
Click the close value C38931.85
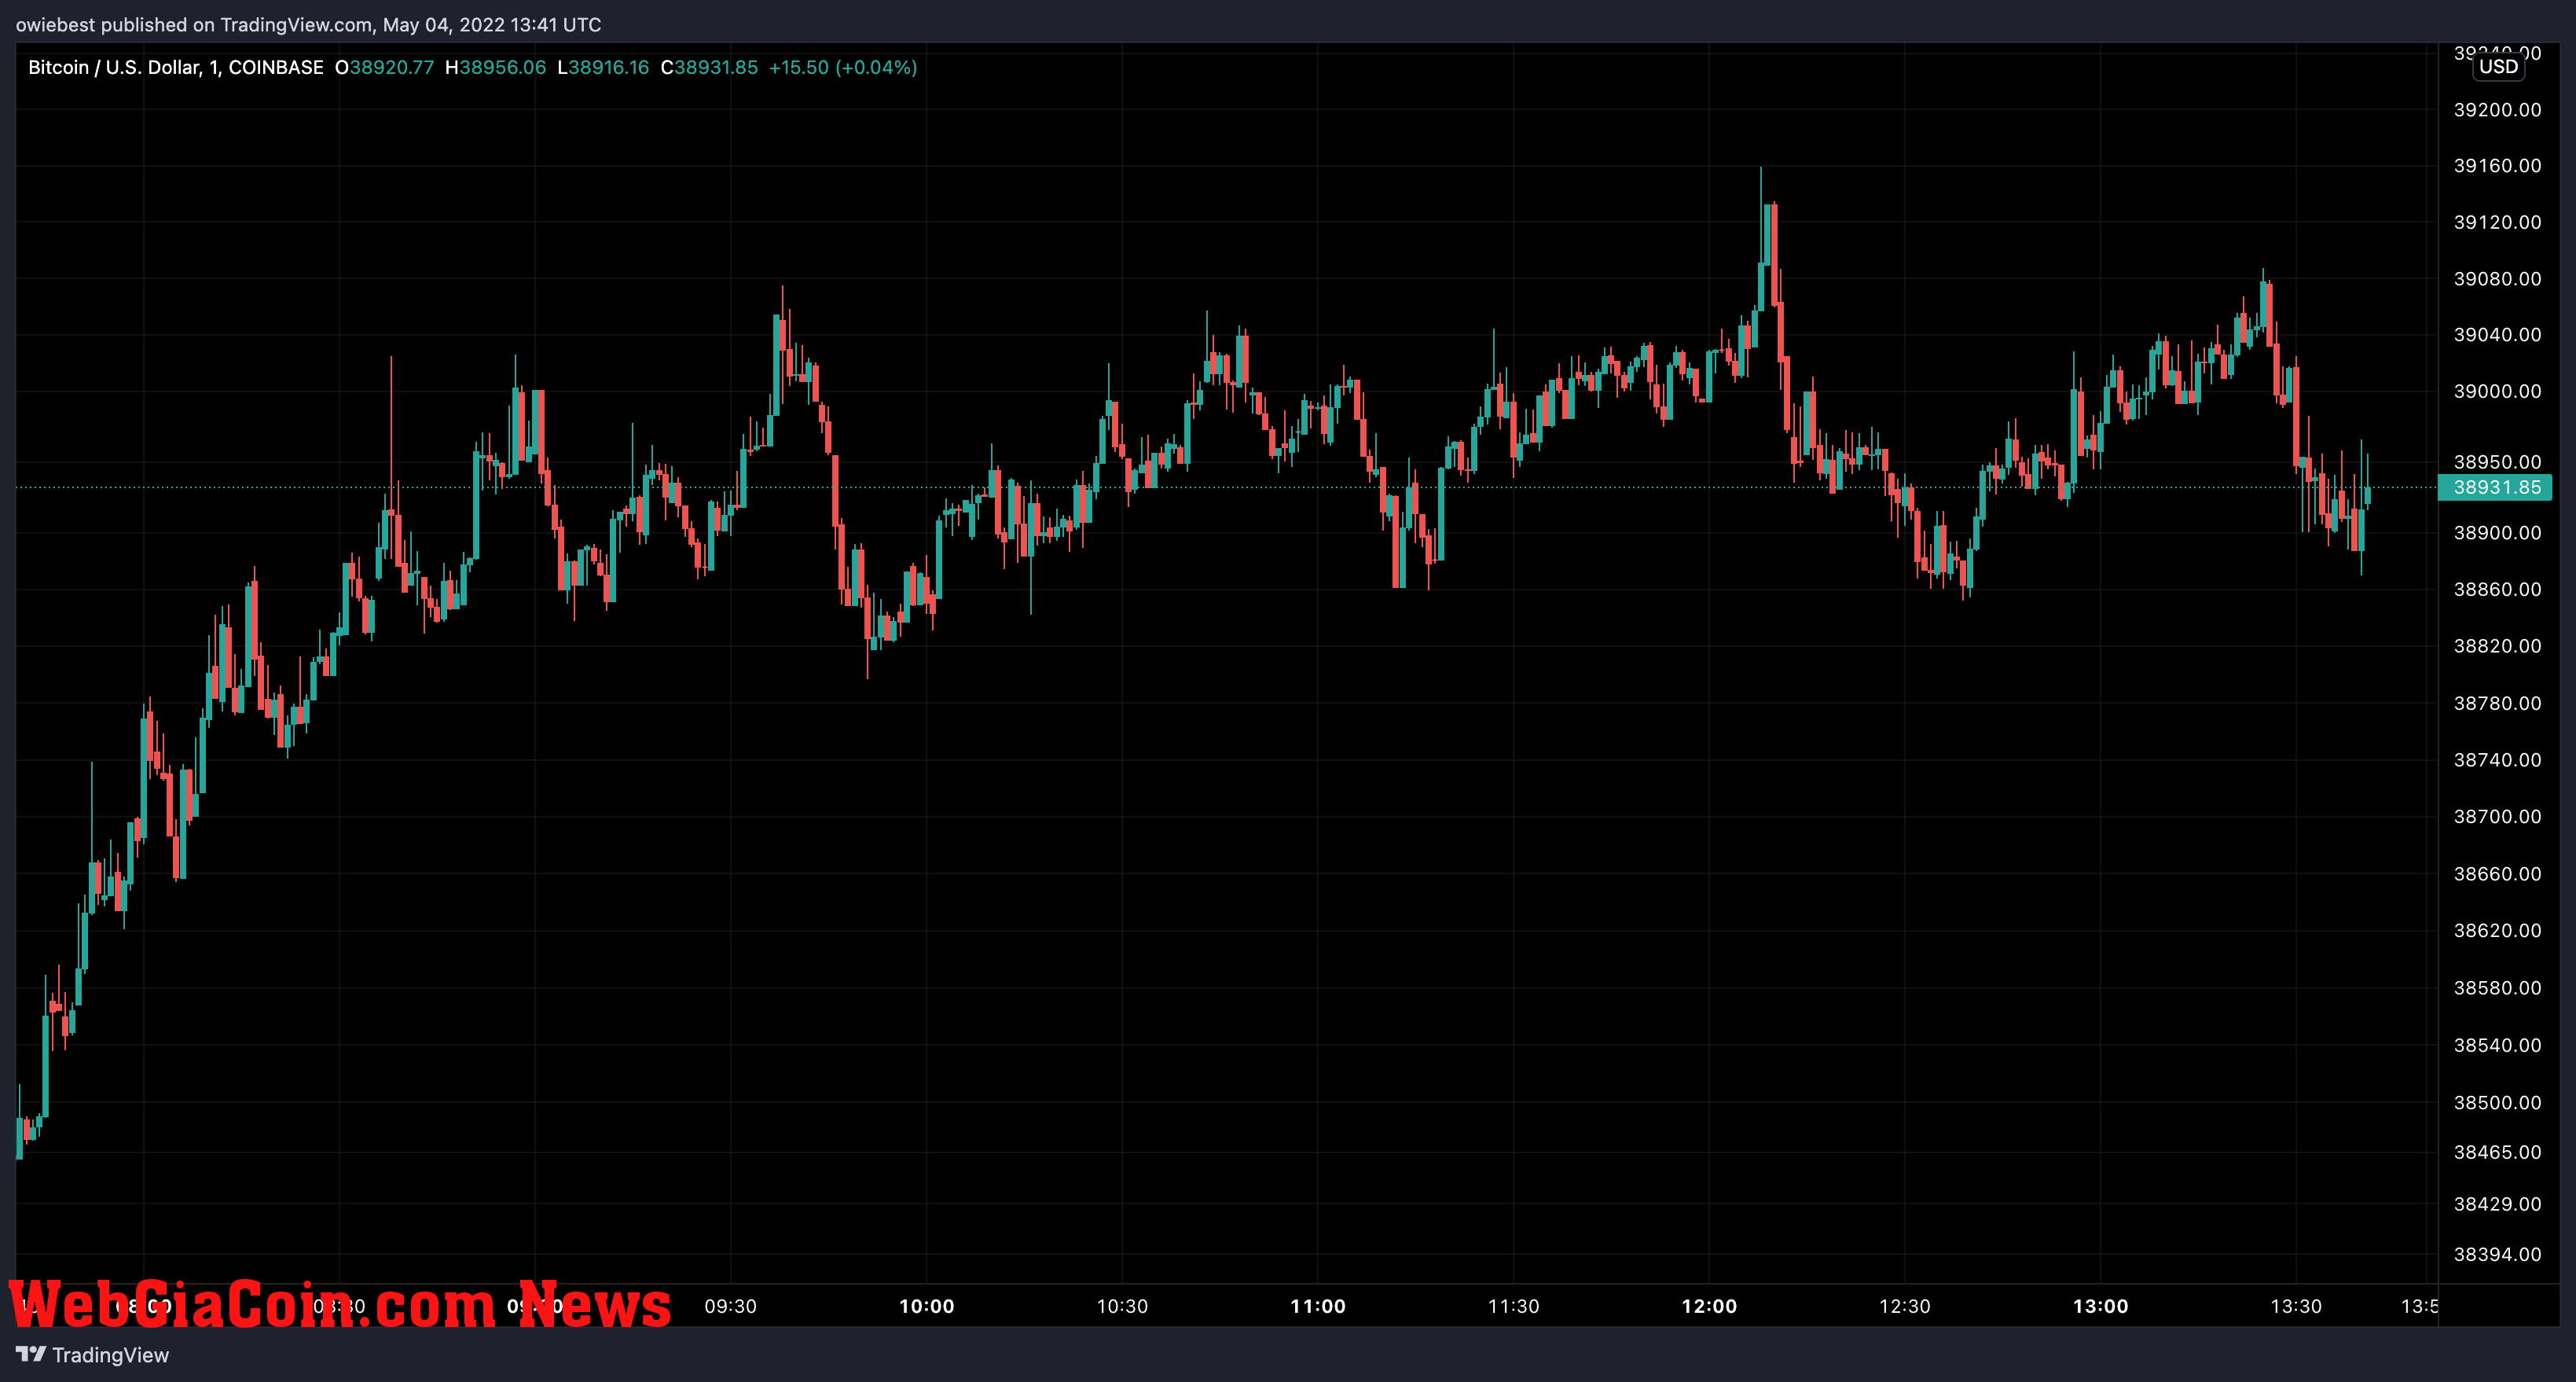709,67
